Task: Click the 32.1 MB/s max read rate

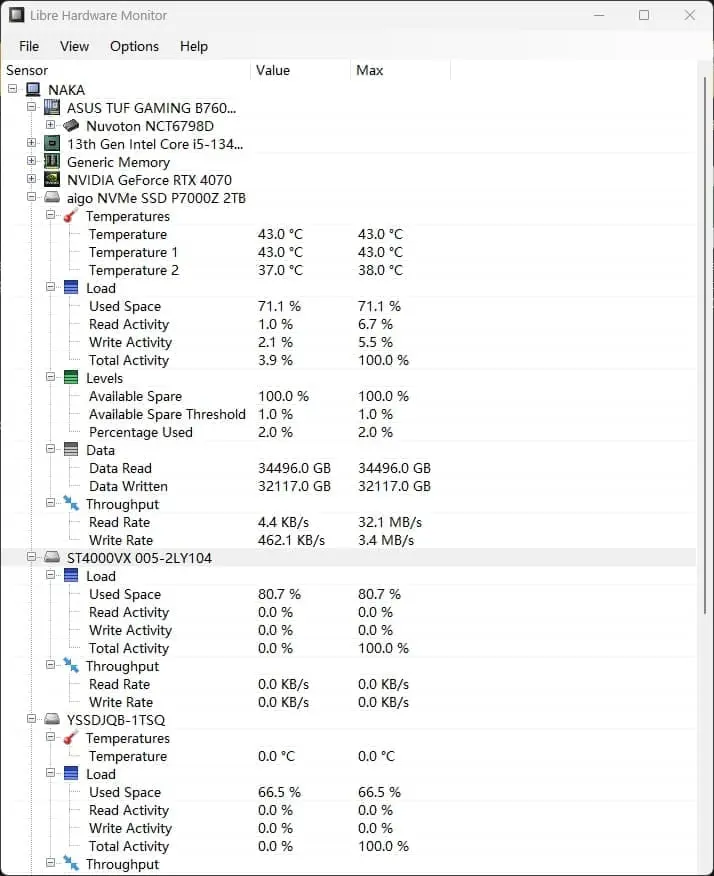Action: point(390,522)
